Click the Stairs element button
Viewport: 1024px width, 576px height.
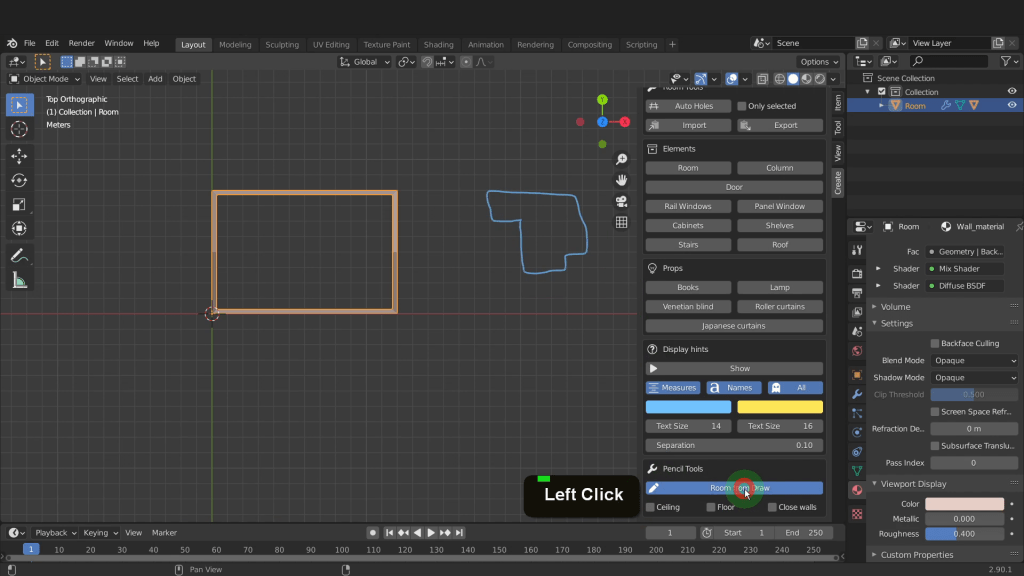pyautogui.click(x=688, y=244)
